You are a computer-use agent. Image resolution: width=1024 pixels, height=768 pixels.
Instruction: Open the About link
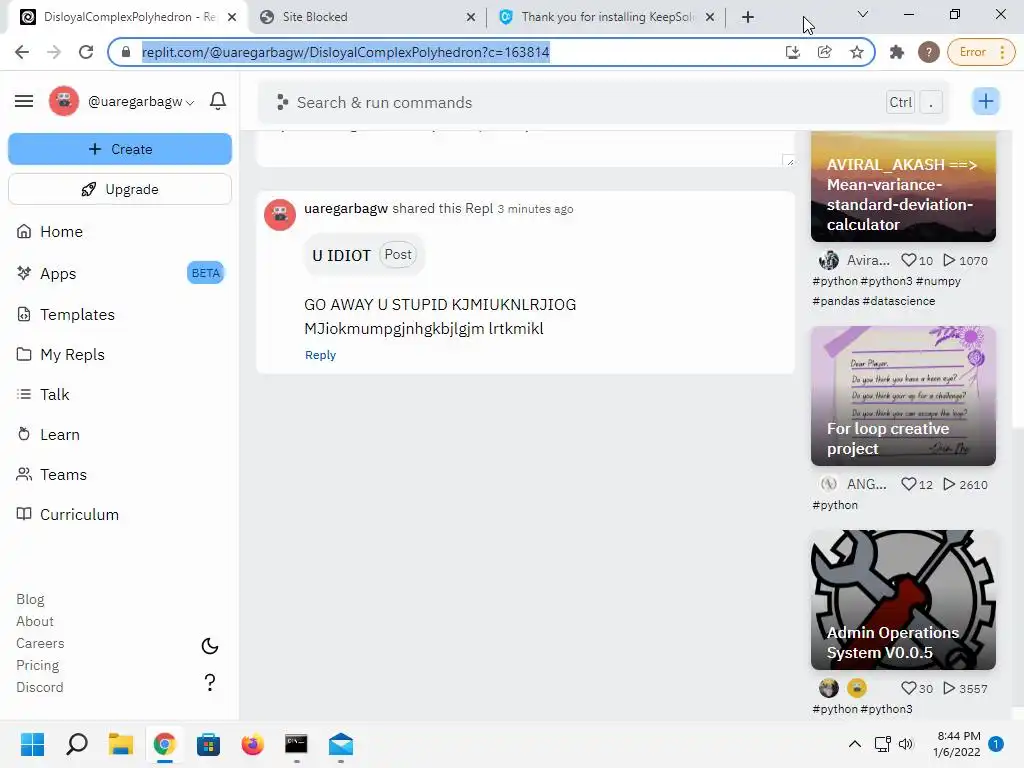tap(35, 622)
